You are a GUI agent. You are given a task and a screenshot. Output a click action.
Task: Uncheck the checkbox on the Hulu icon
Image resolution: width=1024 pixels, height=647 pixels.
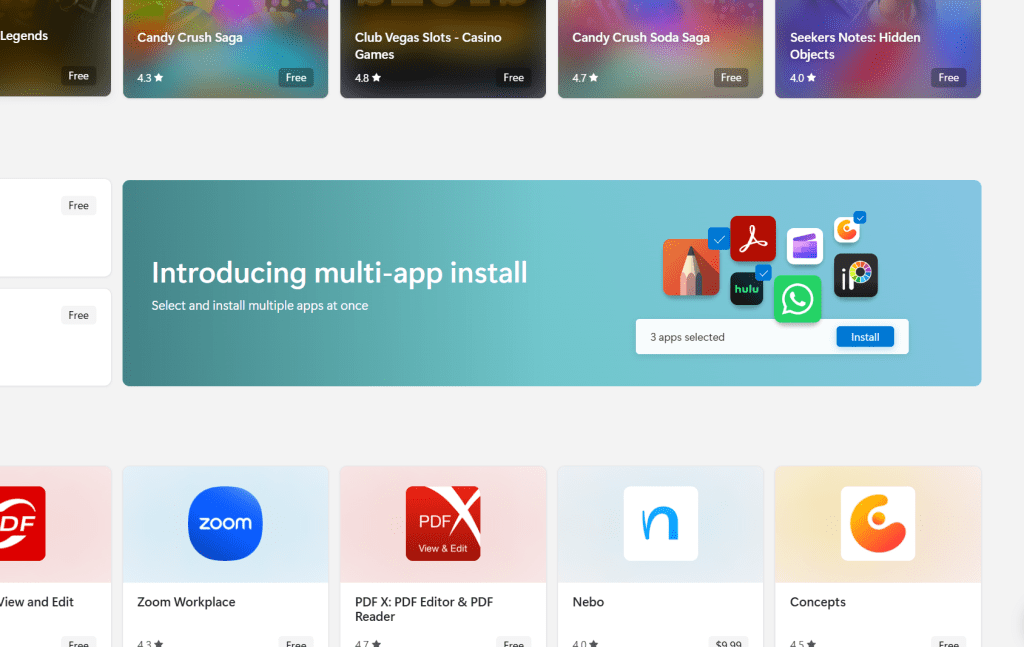pos(763,272)
